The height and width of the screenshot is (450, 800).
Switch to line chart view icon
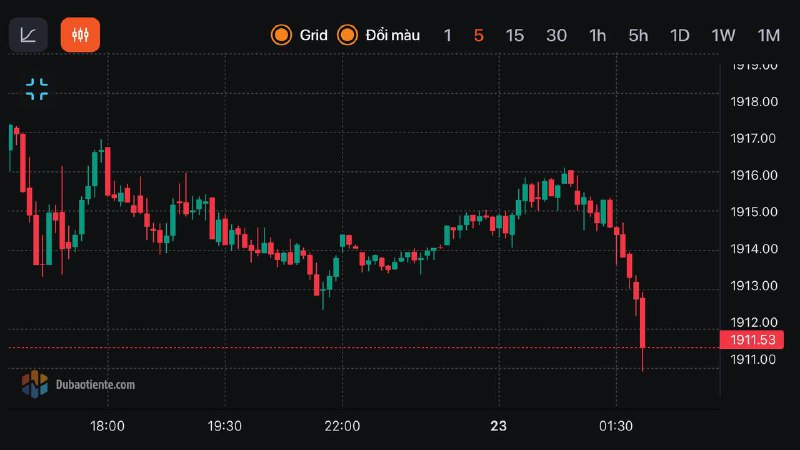click(28, 35)
